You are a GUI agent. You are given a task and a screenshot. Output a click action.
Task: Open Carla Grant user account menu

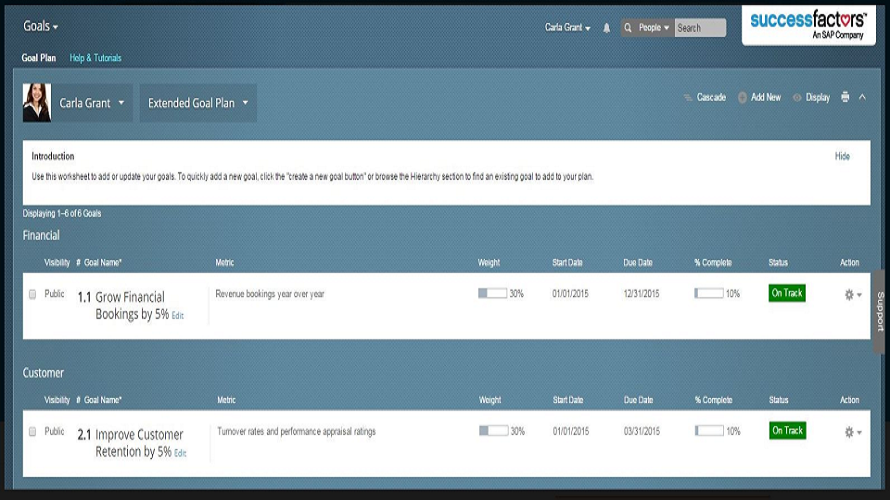click(x=567, y=28)
